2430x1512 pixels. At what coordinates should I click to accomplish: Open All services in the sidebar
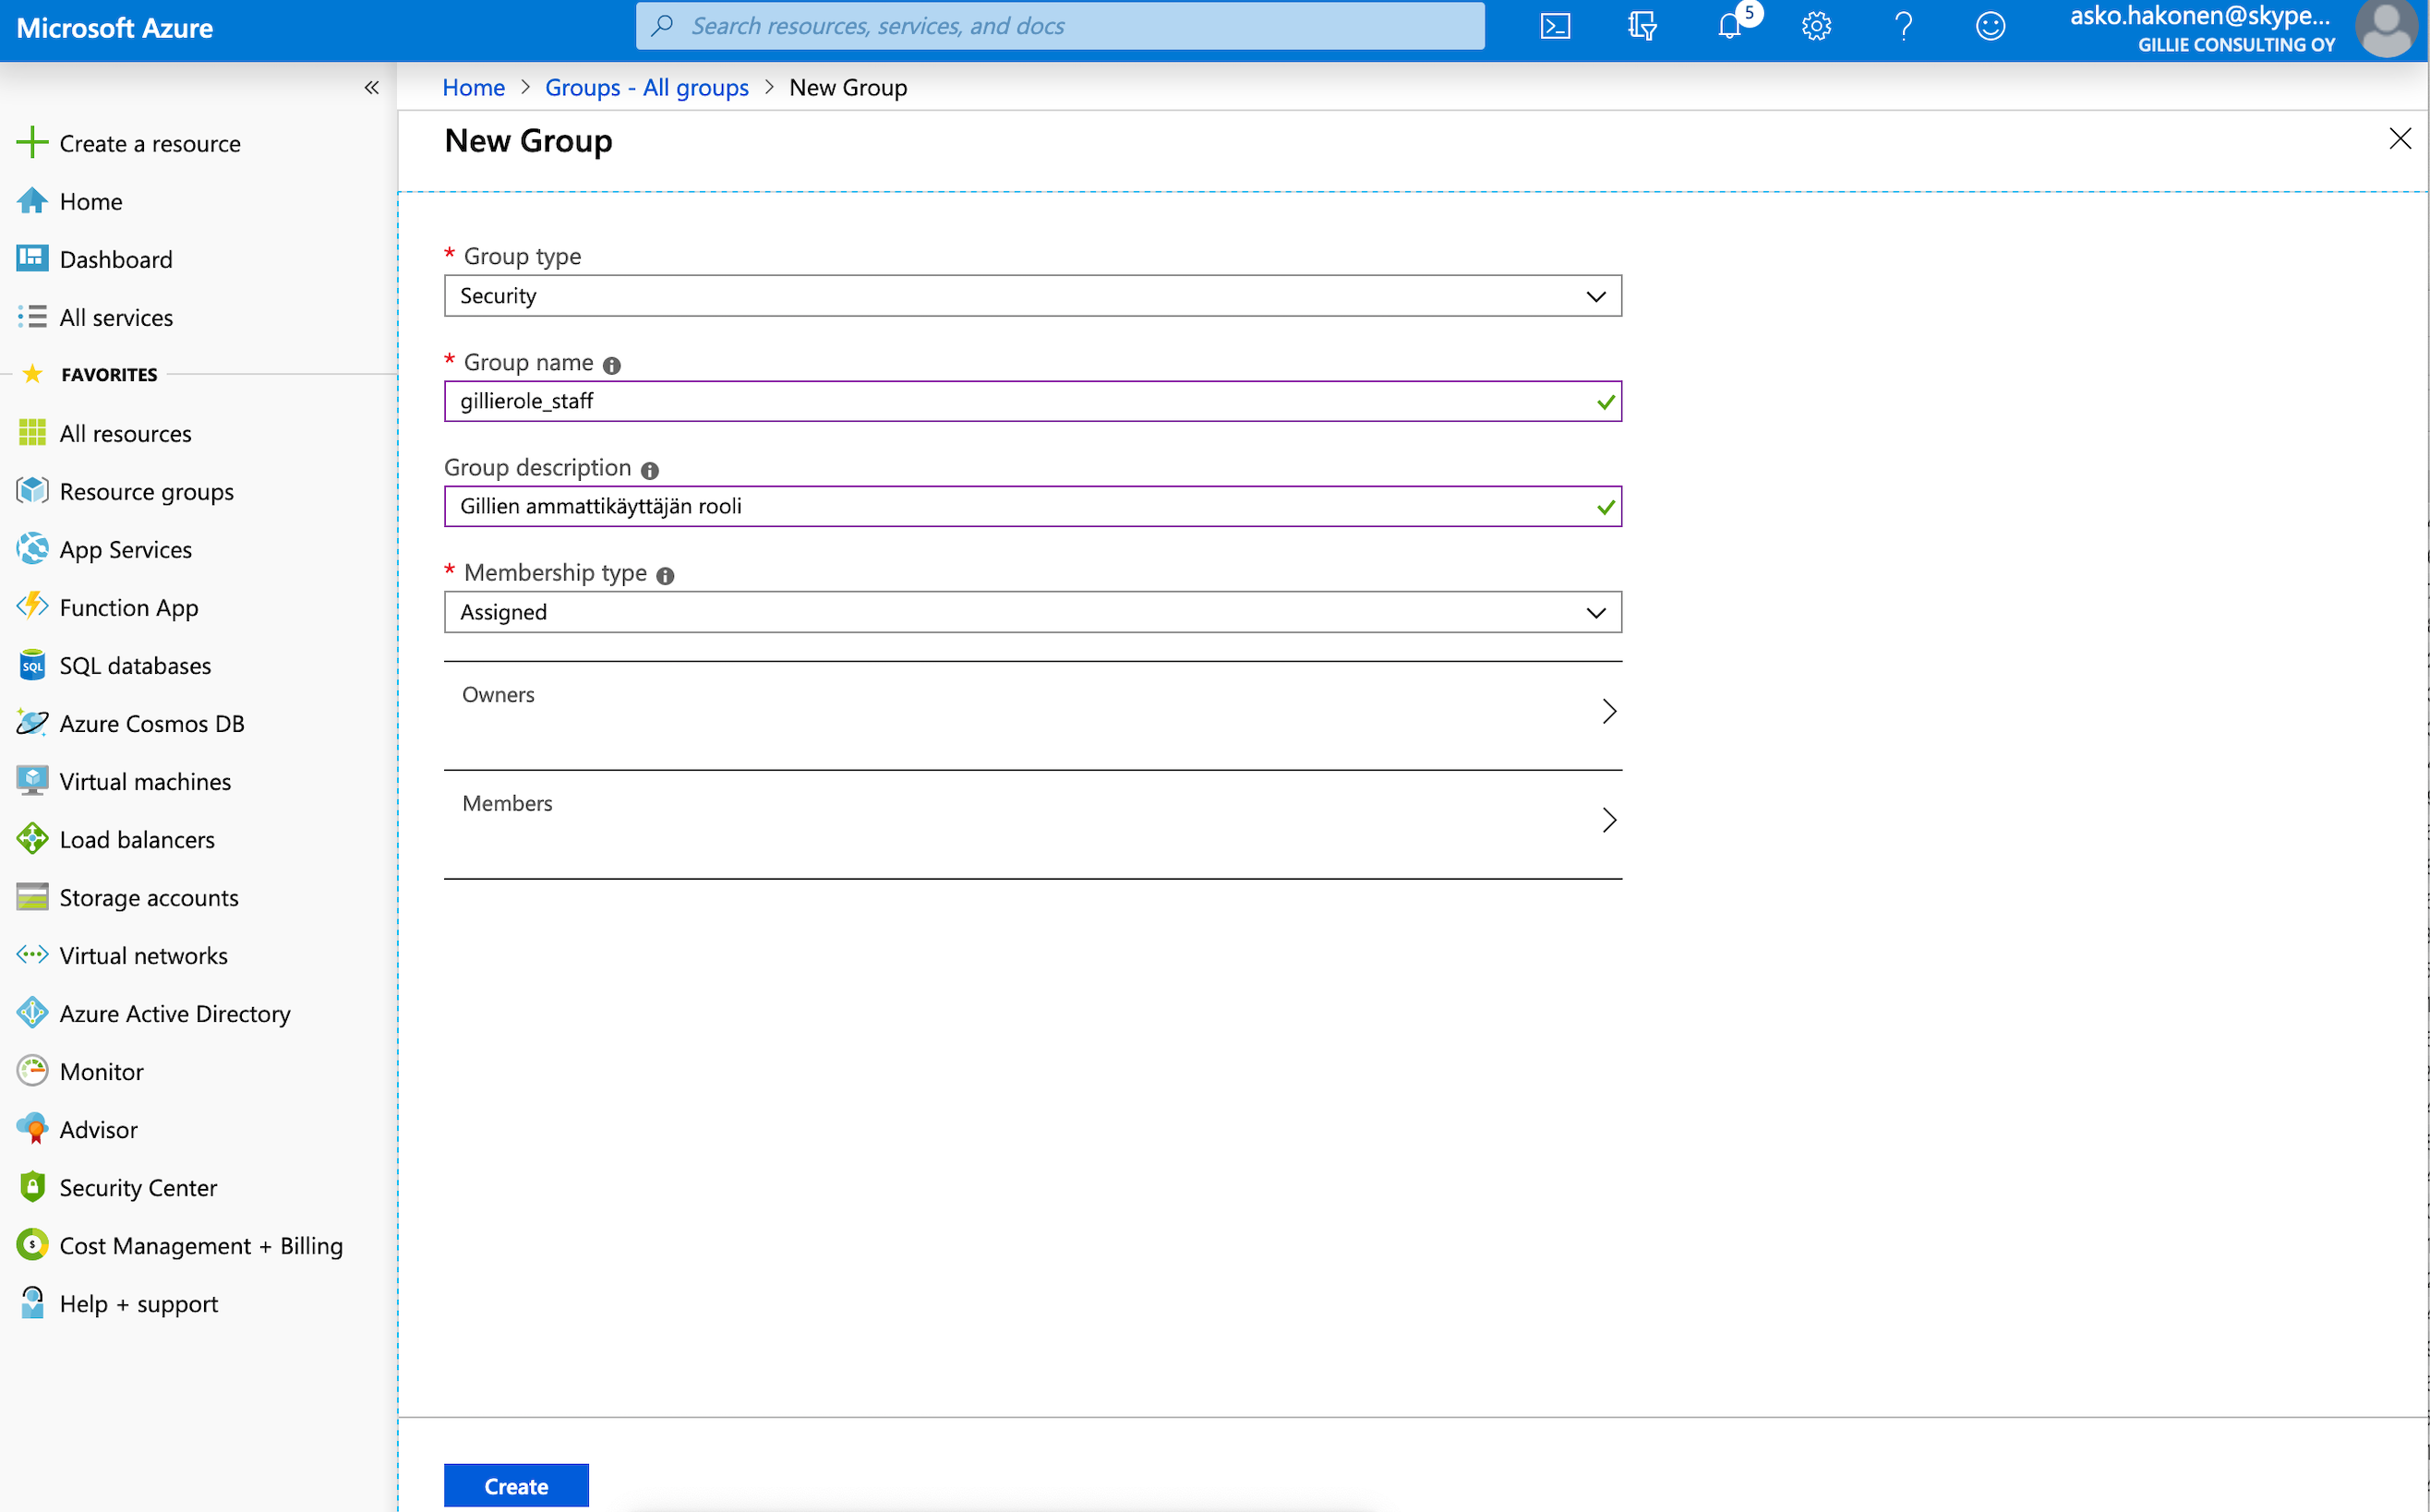coord(116,317)
